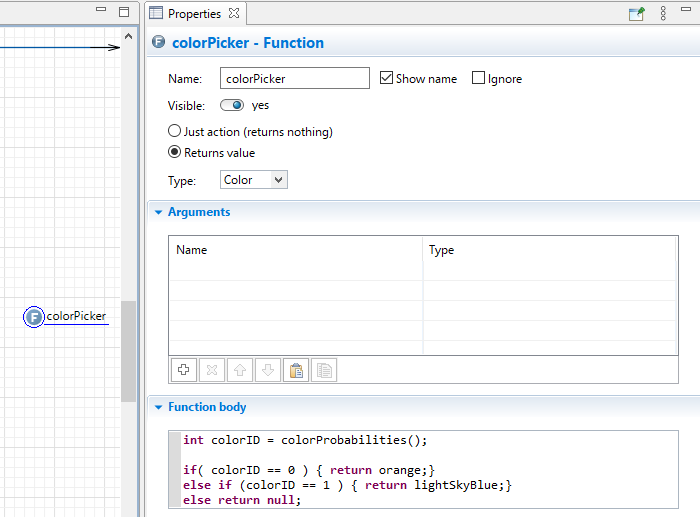Click the add argument plus icon

183,370
